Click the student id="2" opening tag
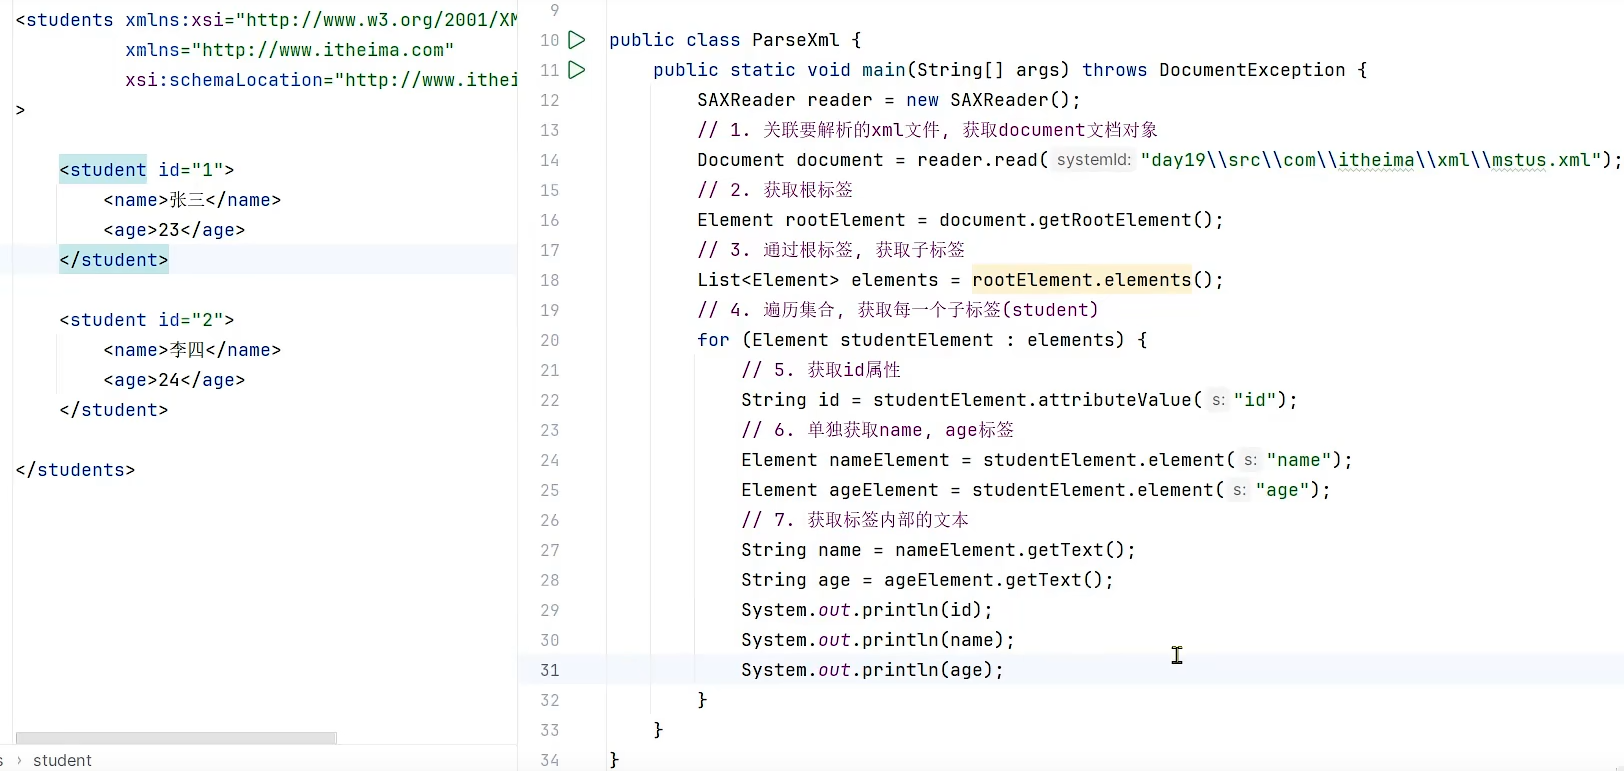Viewport: 1624px width, 771px height. click(146, 320)
